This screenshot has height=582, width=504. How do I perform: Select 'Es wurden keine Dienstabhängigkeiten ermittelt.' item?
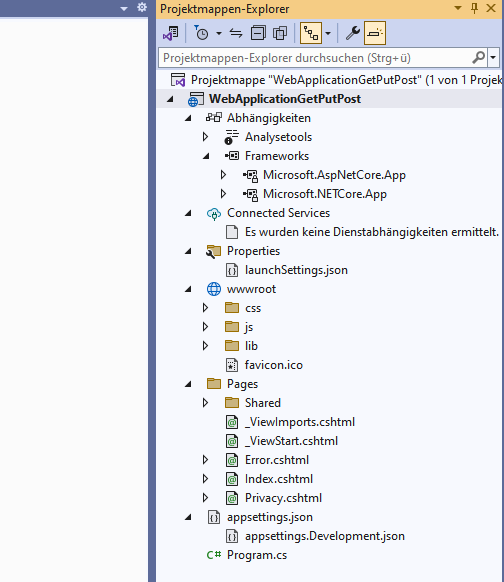pyautogui.click(x=372, y=232)
